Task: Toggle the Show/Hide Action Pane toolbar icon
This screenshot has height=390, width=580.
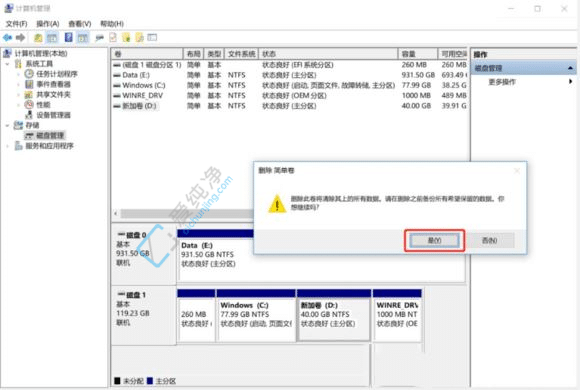Action: coord(82,37)
